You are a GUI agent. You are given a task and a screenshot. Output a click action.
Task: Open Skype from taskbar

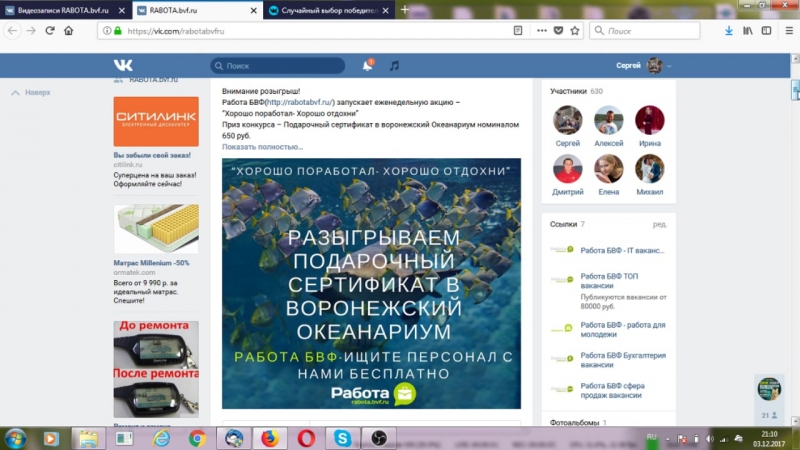click(x=342, y=438)
